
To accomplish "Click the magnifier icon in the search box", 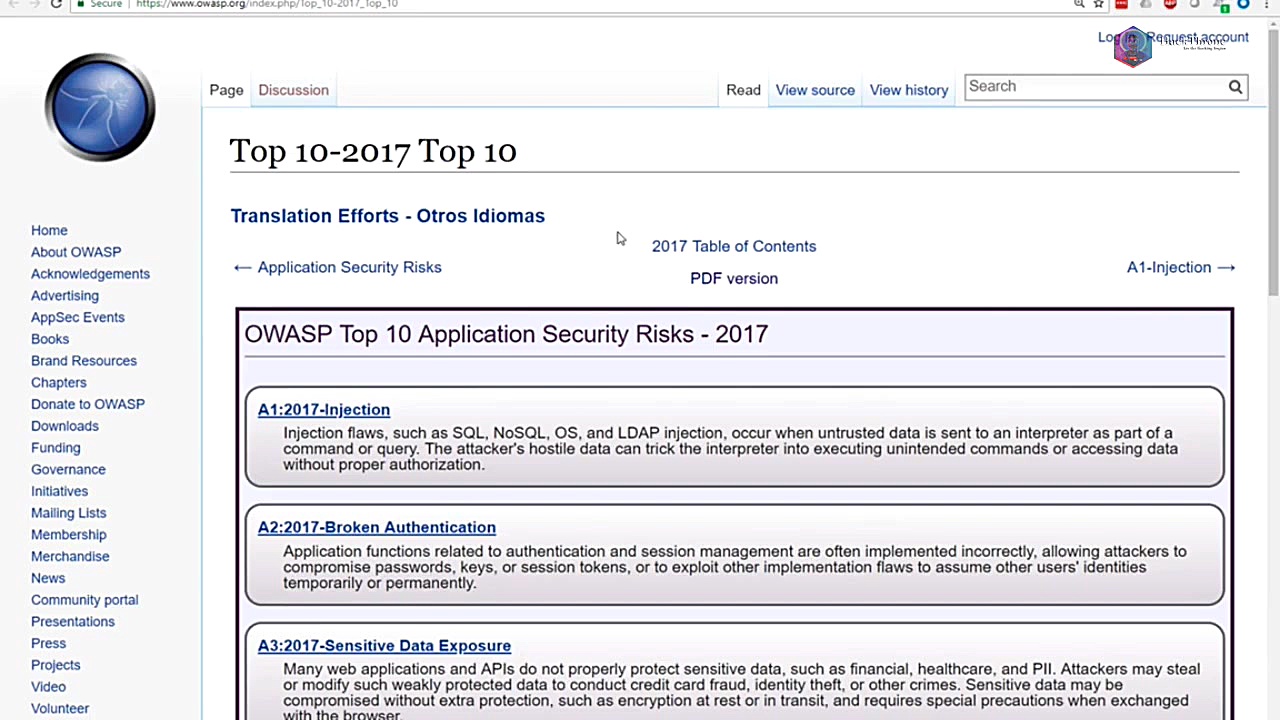I will pyautogui.click(x=1235, y=87).
